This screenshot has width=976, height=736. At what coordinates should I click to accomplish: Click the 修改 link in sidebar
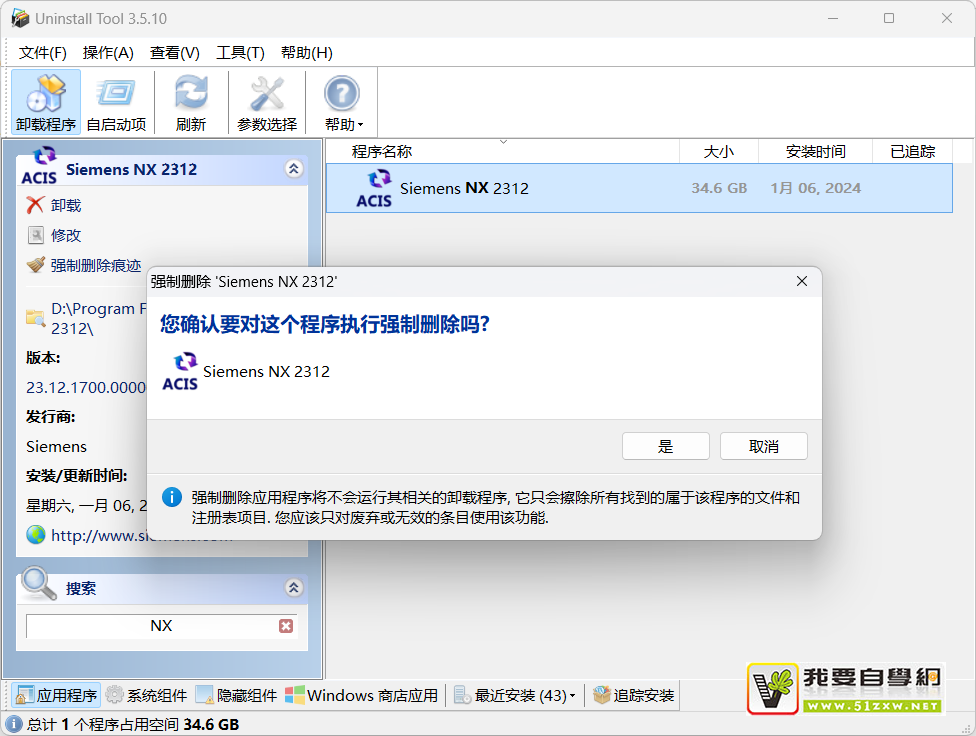point(66,235)
